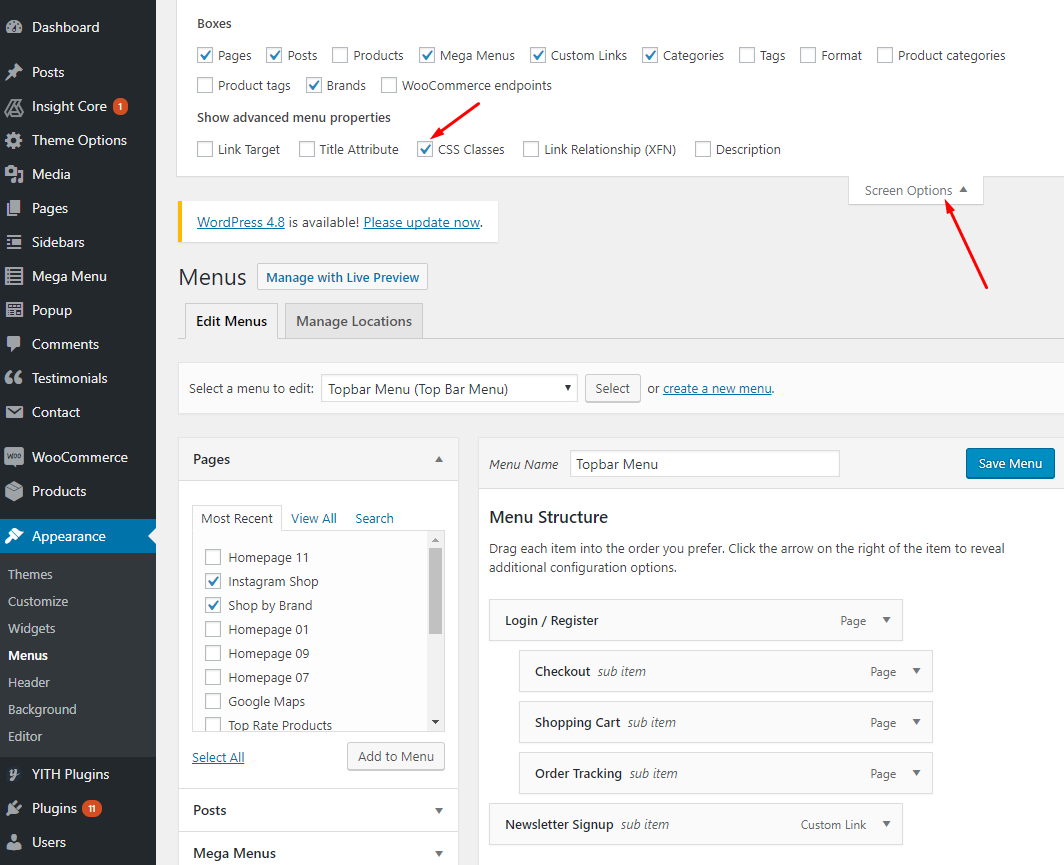Image resolution: width=1064 pixels, height=865 pixels.
Task: Expand Newsletter Signup menu item
Action: [x=886, y=824]
